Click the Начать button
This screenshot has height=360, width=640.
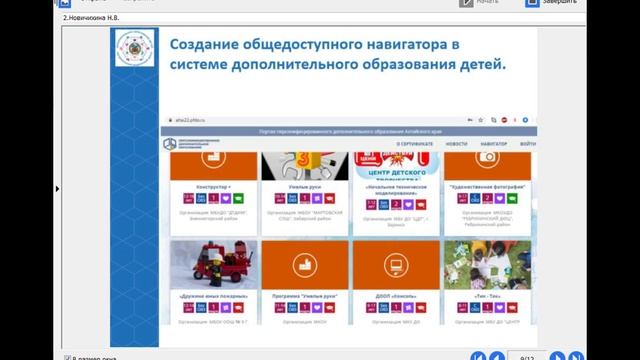pos(479,2)
